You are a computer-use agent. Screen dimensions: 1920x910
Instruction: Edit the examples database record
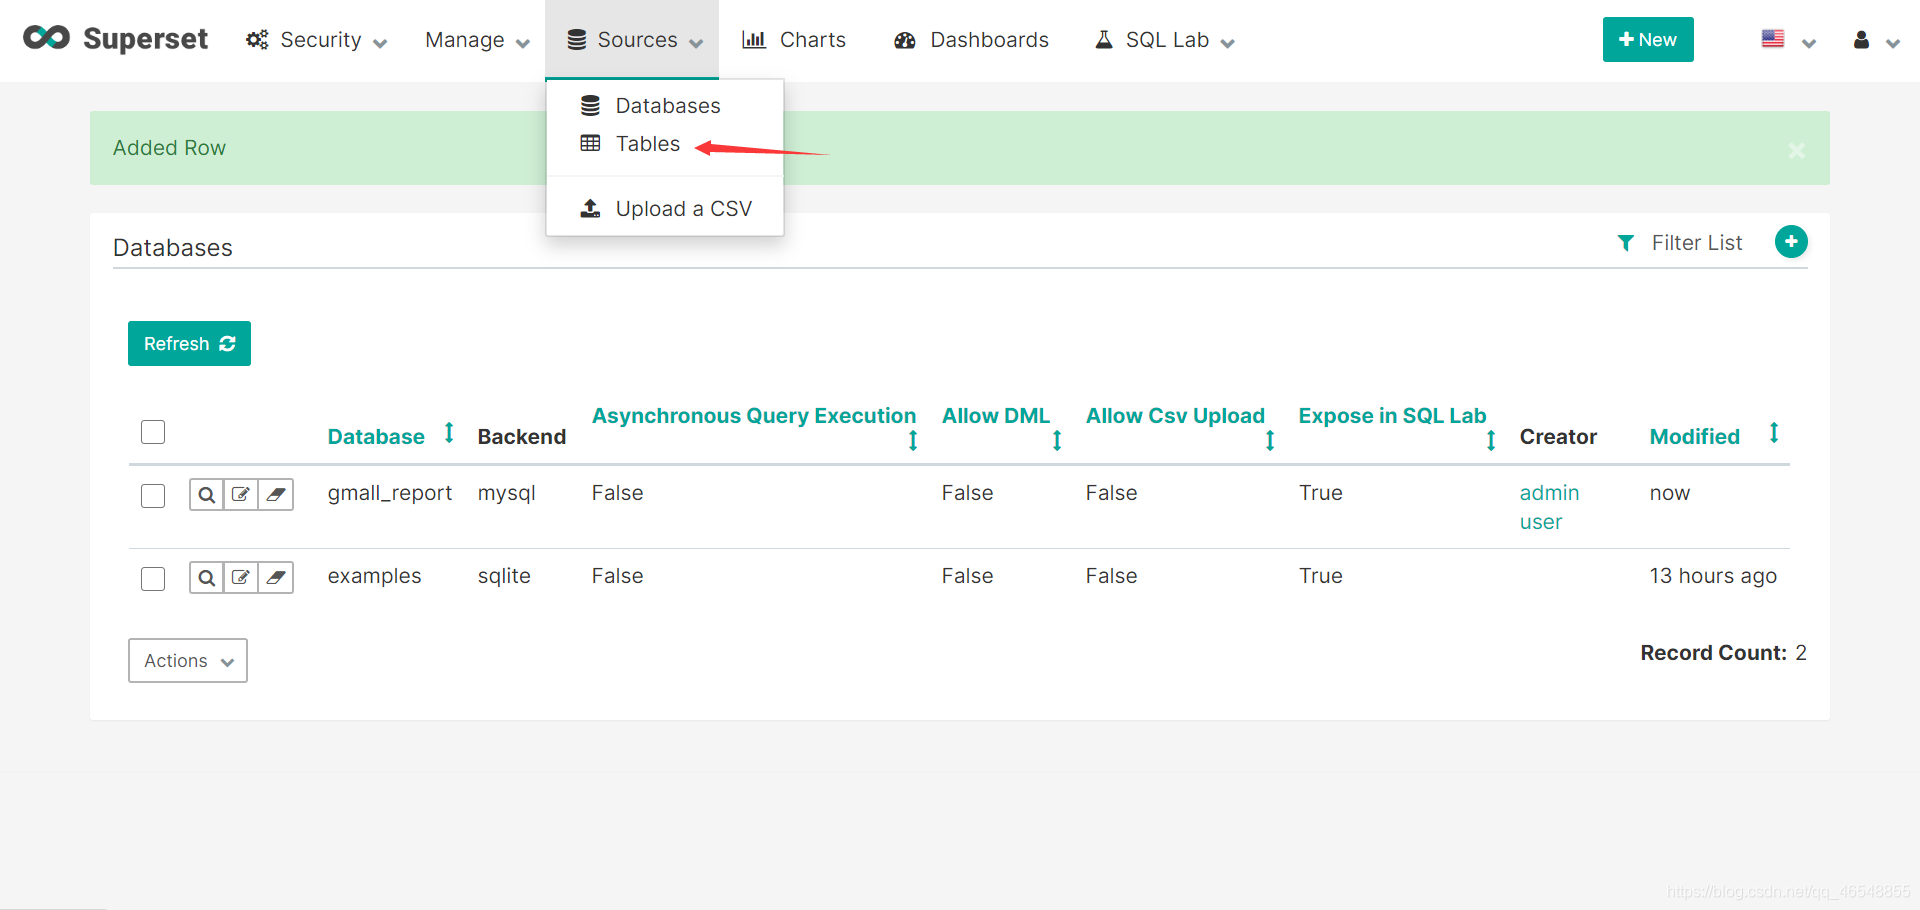[241, 577]
